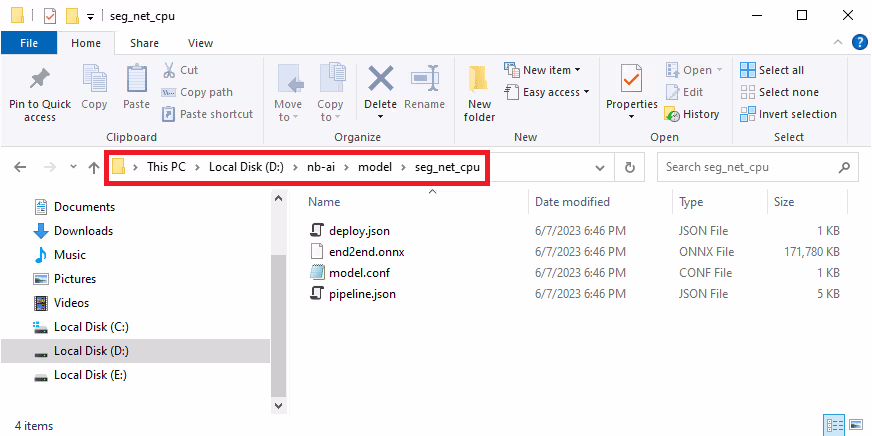
Task: Click nb-ai in the address path
Action: tap(321, 167)
